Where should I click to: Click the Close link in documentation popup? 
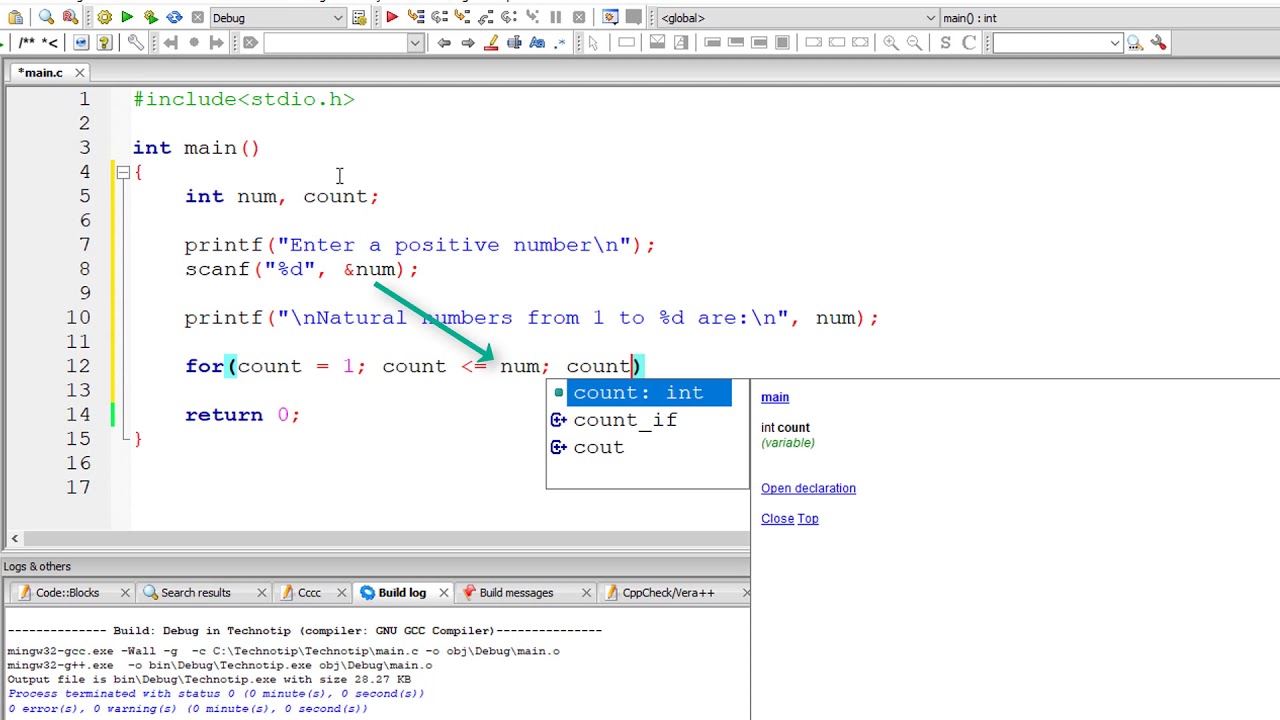(777, 518)
